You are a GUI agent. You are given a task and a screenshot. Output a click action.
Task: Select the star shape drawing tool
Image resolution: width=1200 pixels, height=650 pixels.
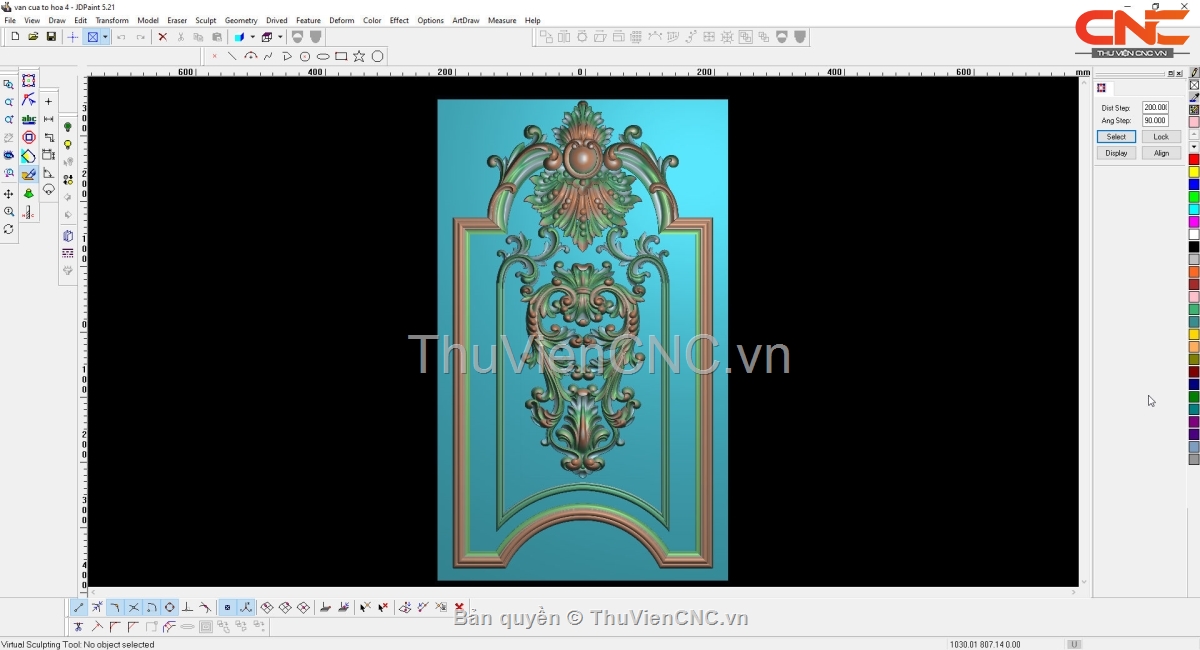pyautogui.click(x=359, y=56)
